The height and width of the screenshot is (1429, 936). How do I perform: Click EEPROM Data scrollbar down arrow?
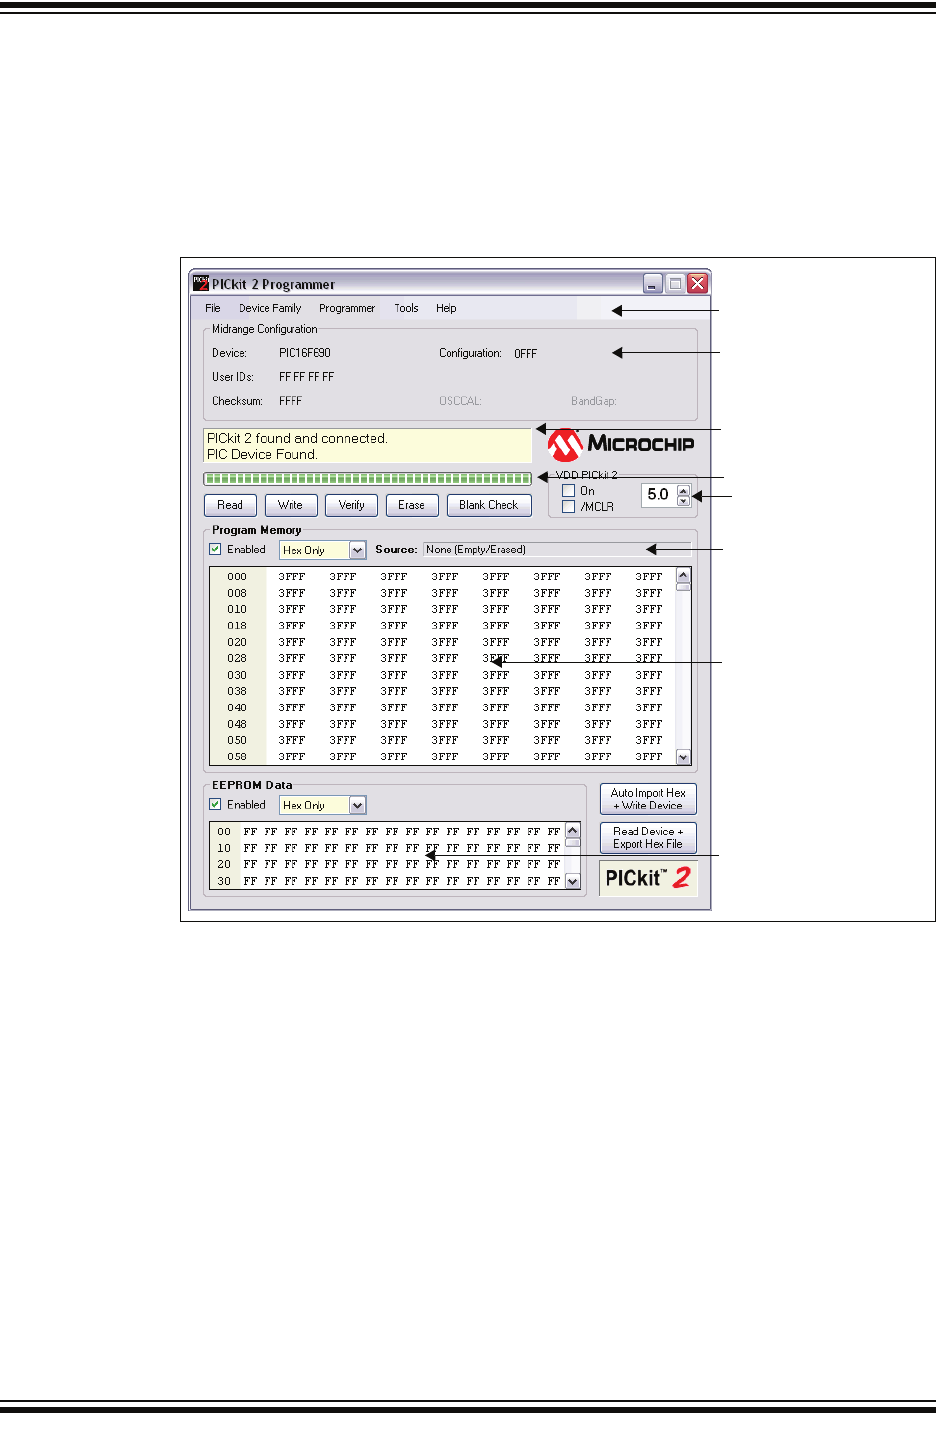tap(573, 881)
